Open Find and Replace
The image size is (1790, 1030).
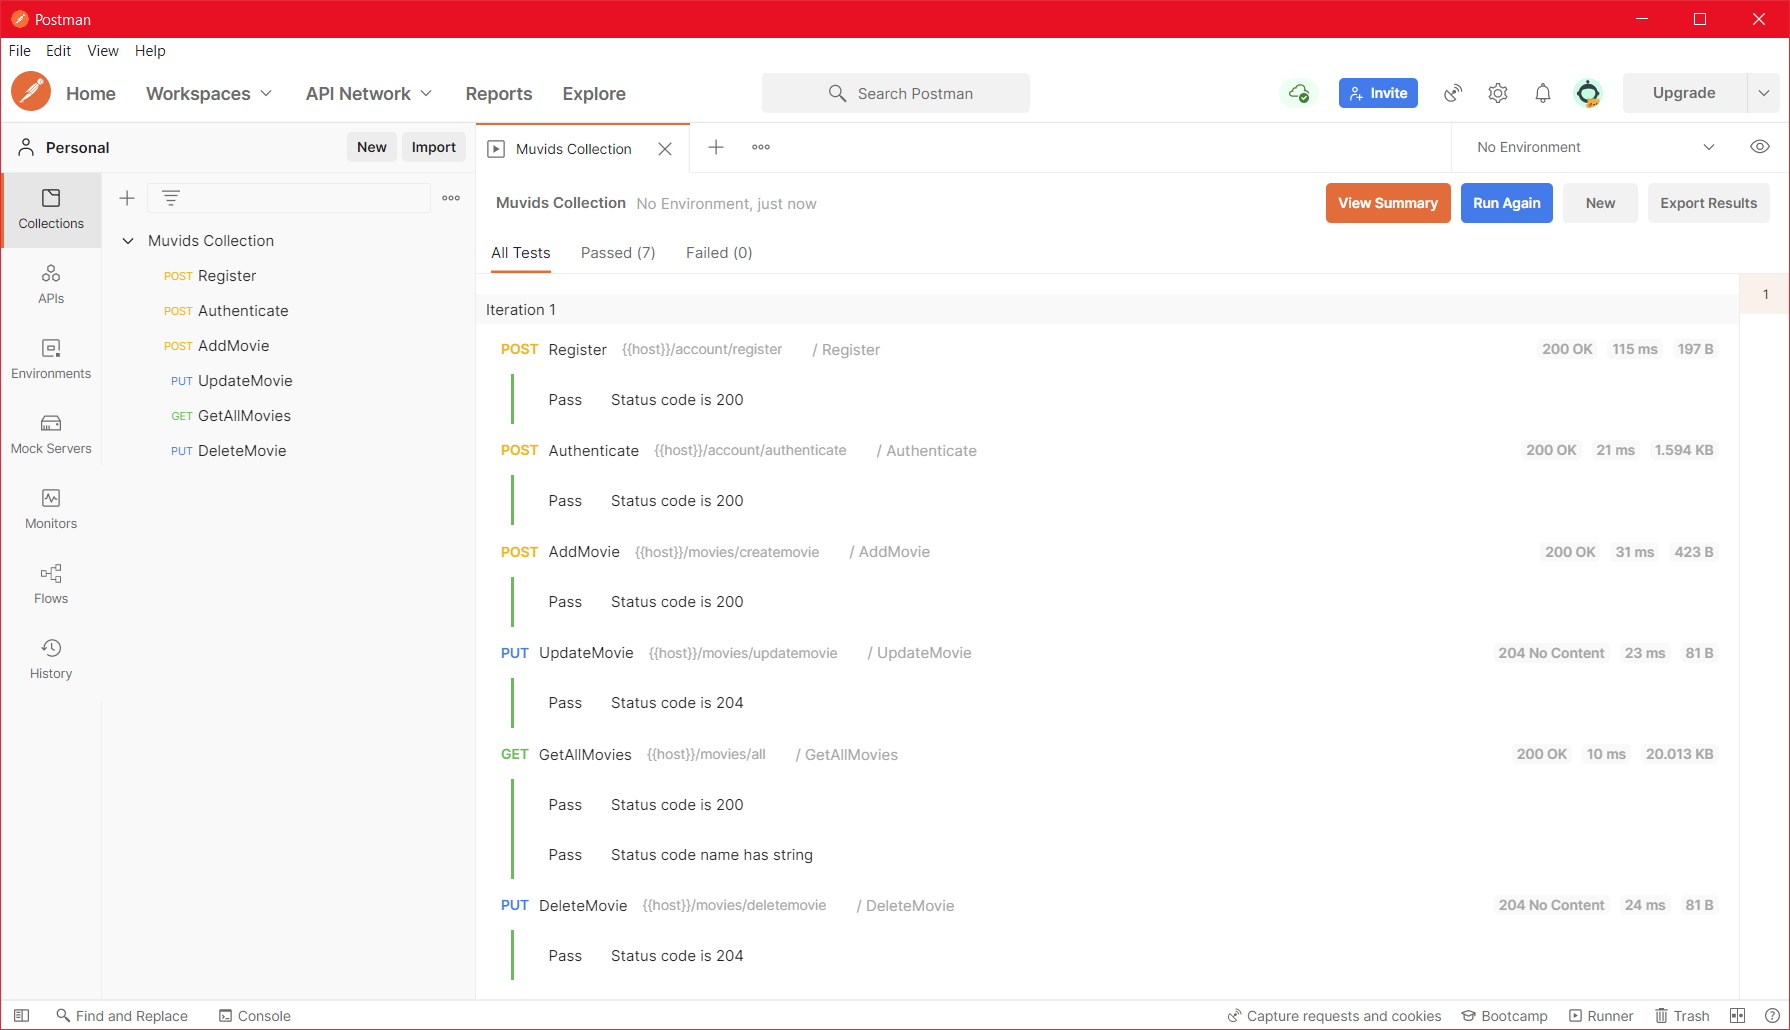[122, 1015]
